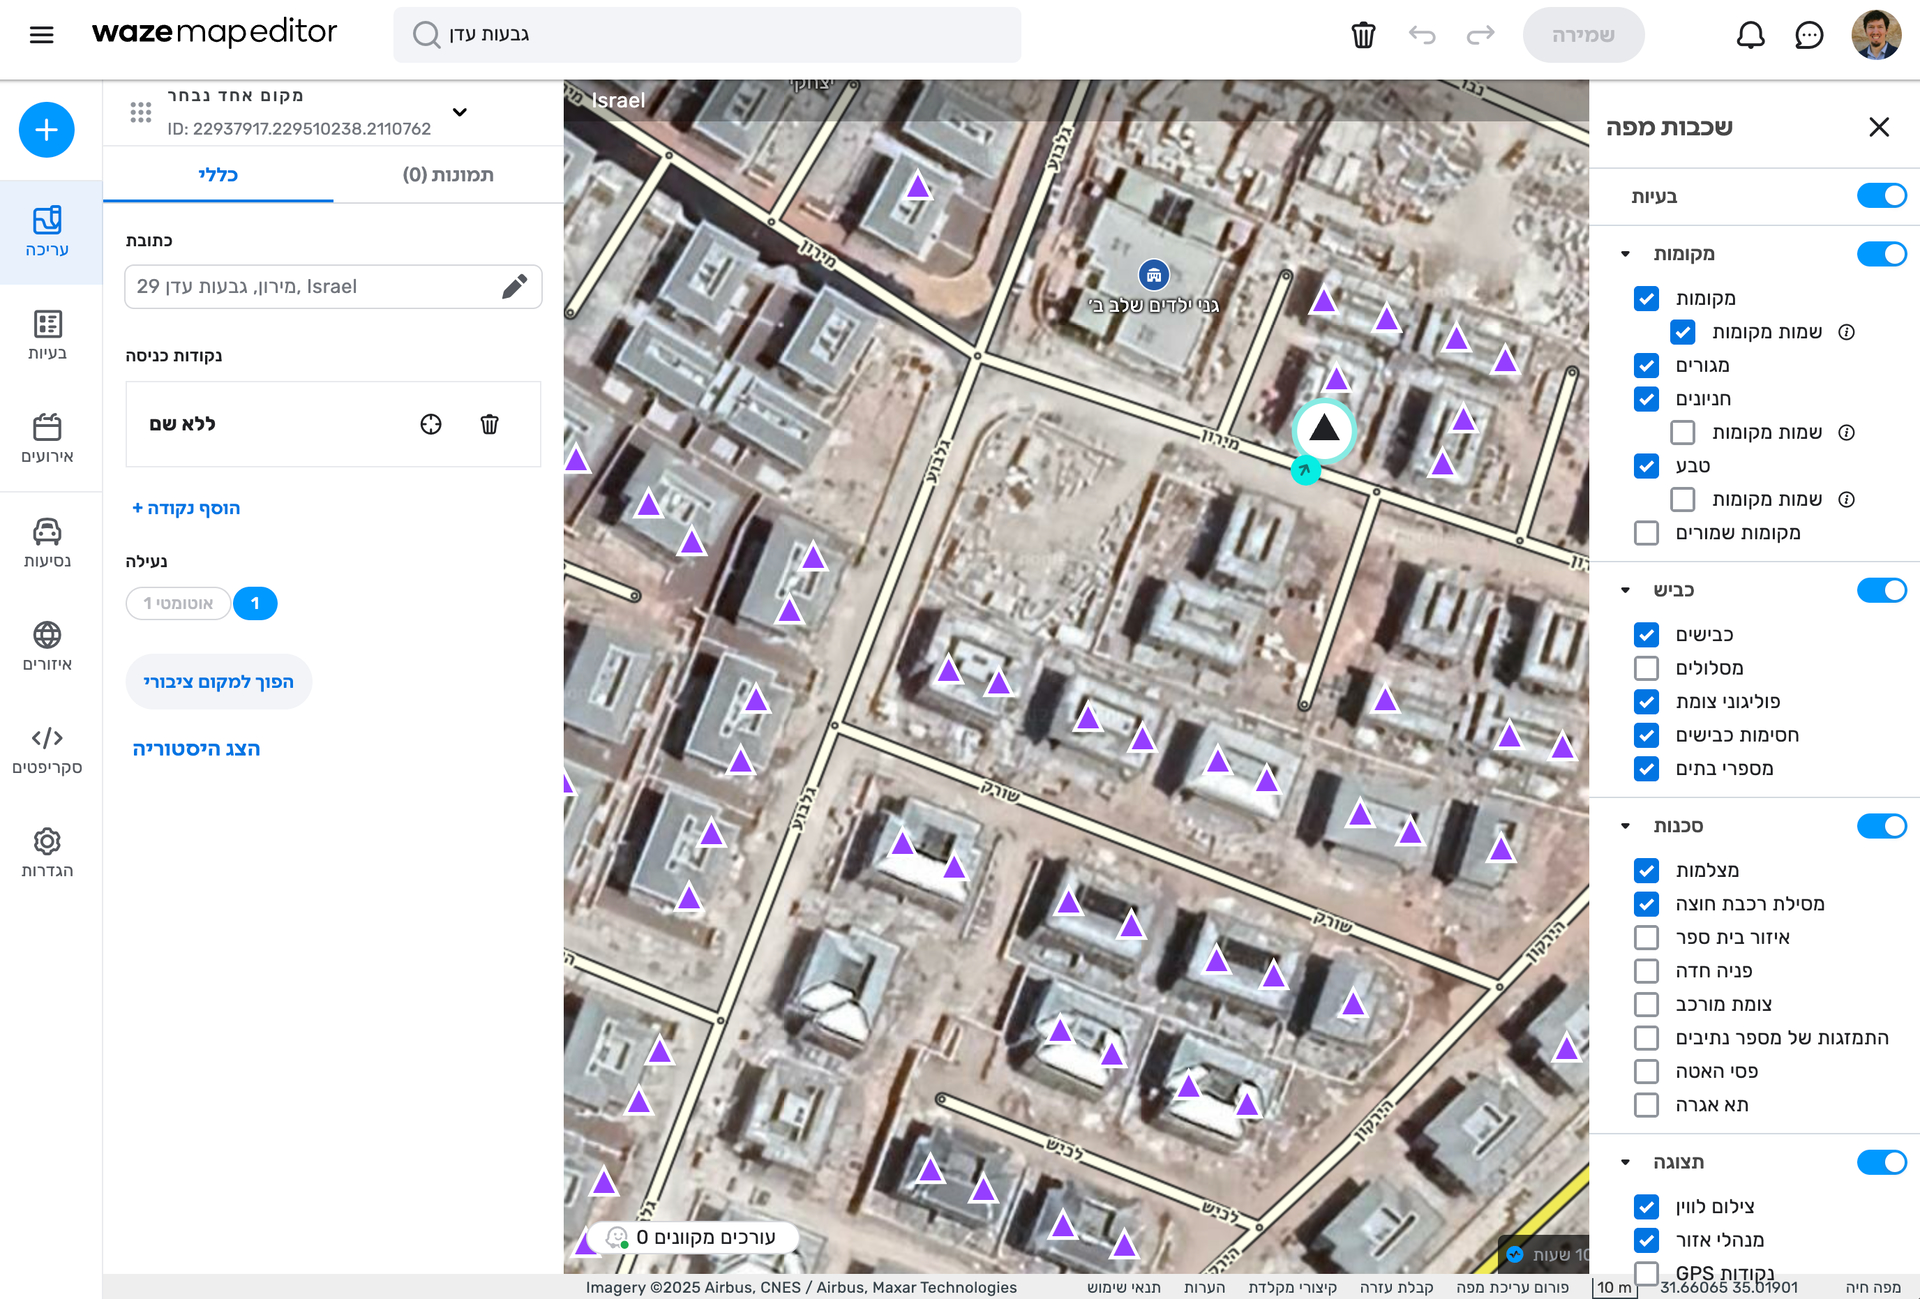This screenshot has width=1920, height=1299.
Task: Click the הצג היסטוריה link
Action: [196, 749]
